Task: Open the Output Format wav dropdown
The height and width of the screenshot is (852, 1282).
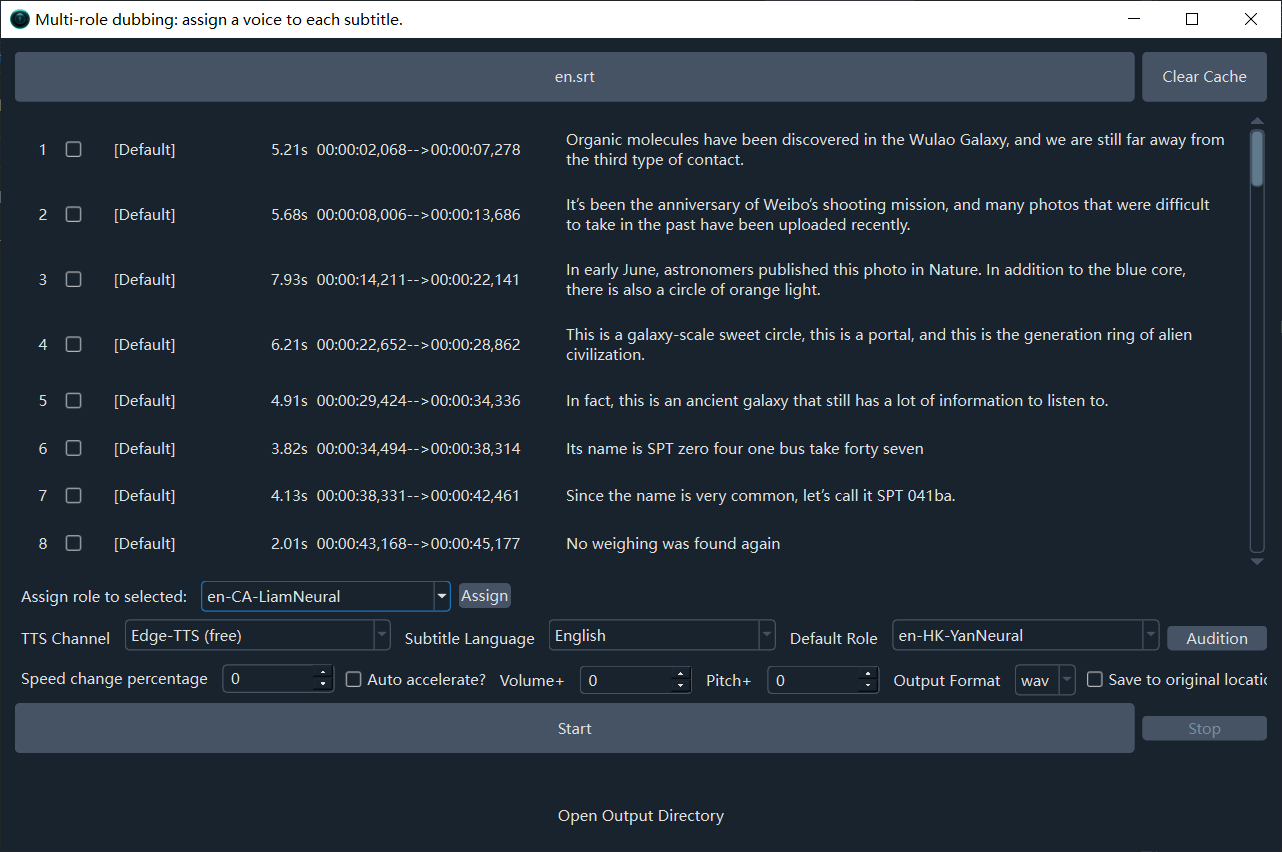Action: [x=1066, y=680]
